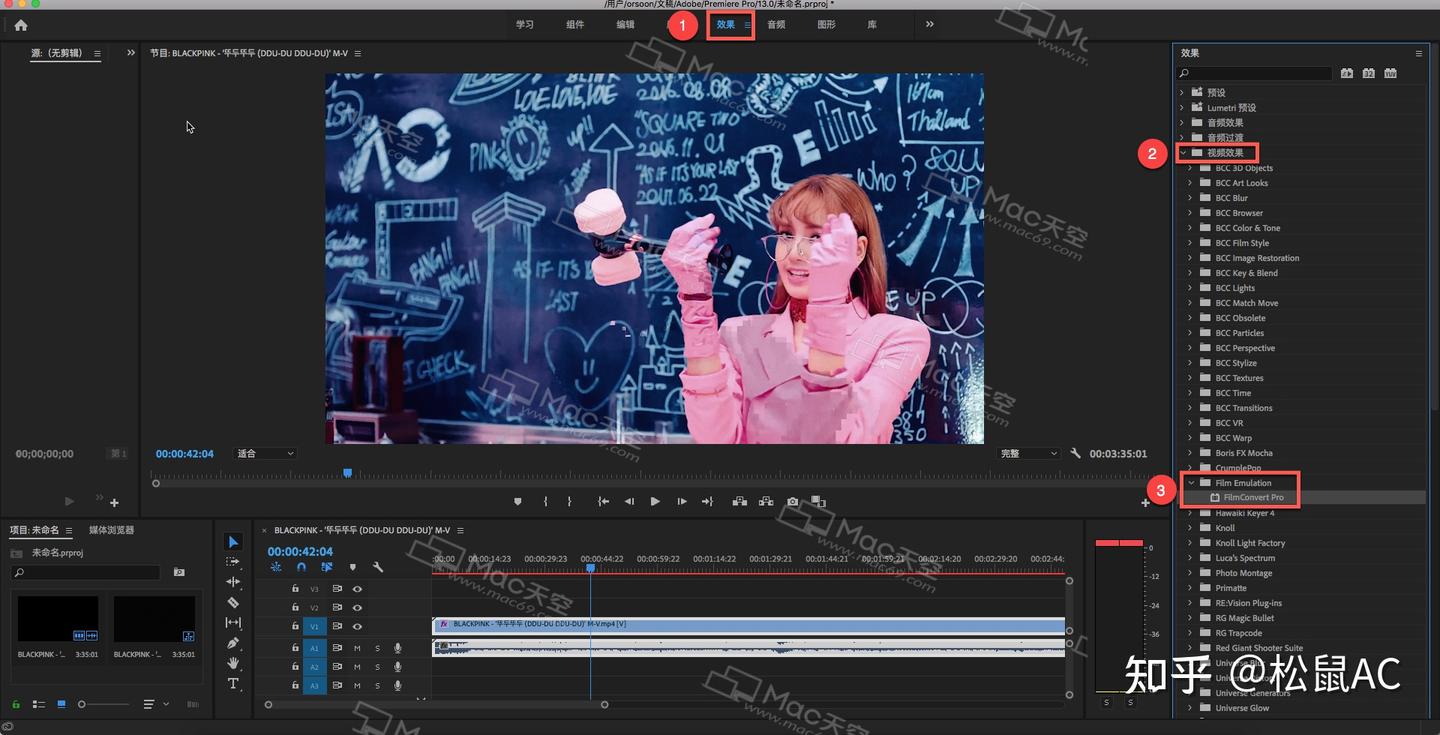This screenshot has height=735, width=1440.
Task: Open the 媒体浏览器 panel tab
Action: pyautogui.click(x=111, y=530)
